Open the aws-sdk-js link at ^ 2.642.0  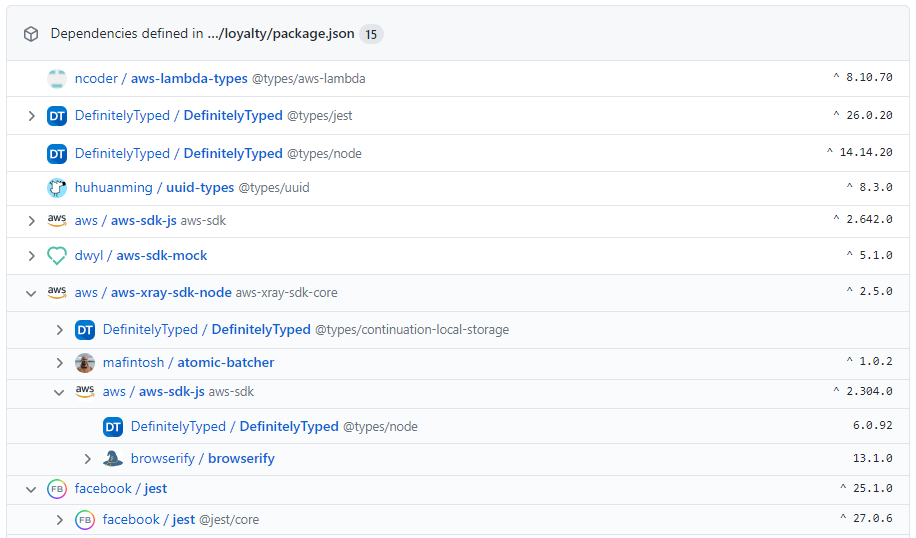click(144, 220)
